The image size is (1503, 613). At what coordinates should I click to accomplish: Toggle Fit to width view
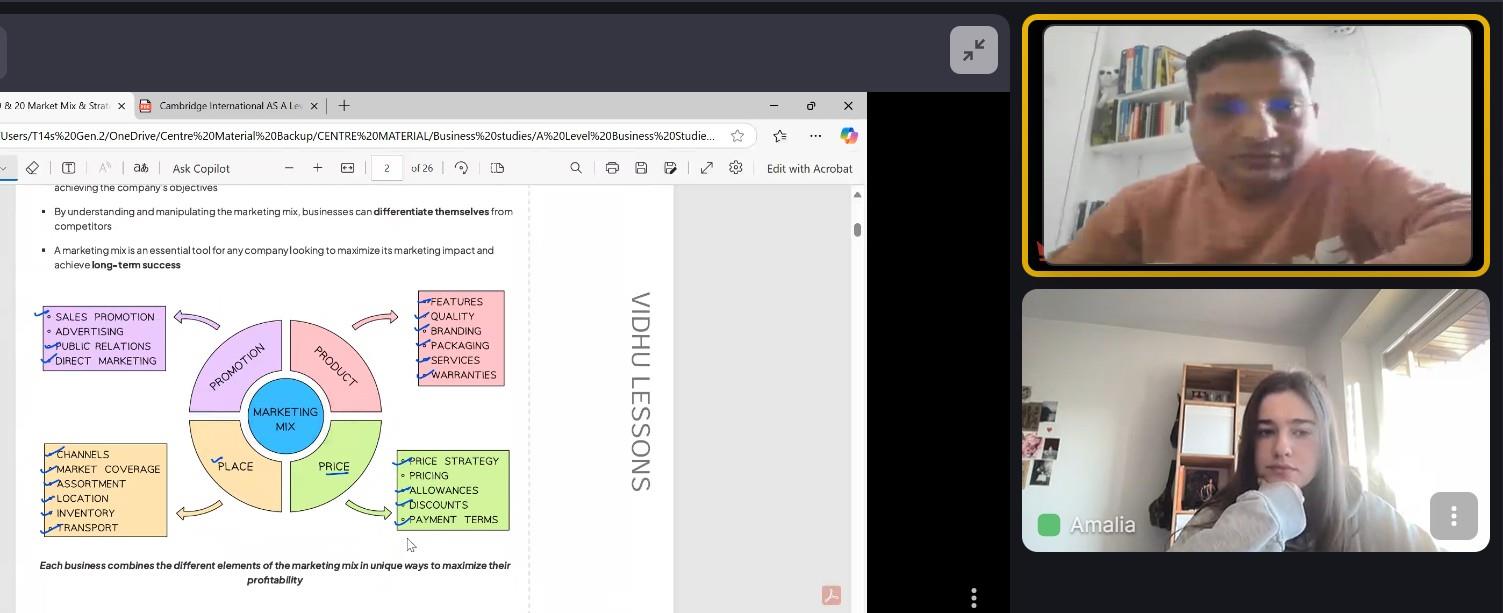click(347, 168)
